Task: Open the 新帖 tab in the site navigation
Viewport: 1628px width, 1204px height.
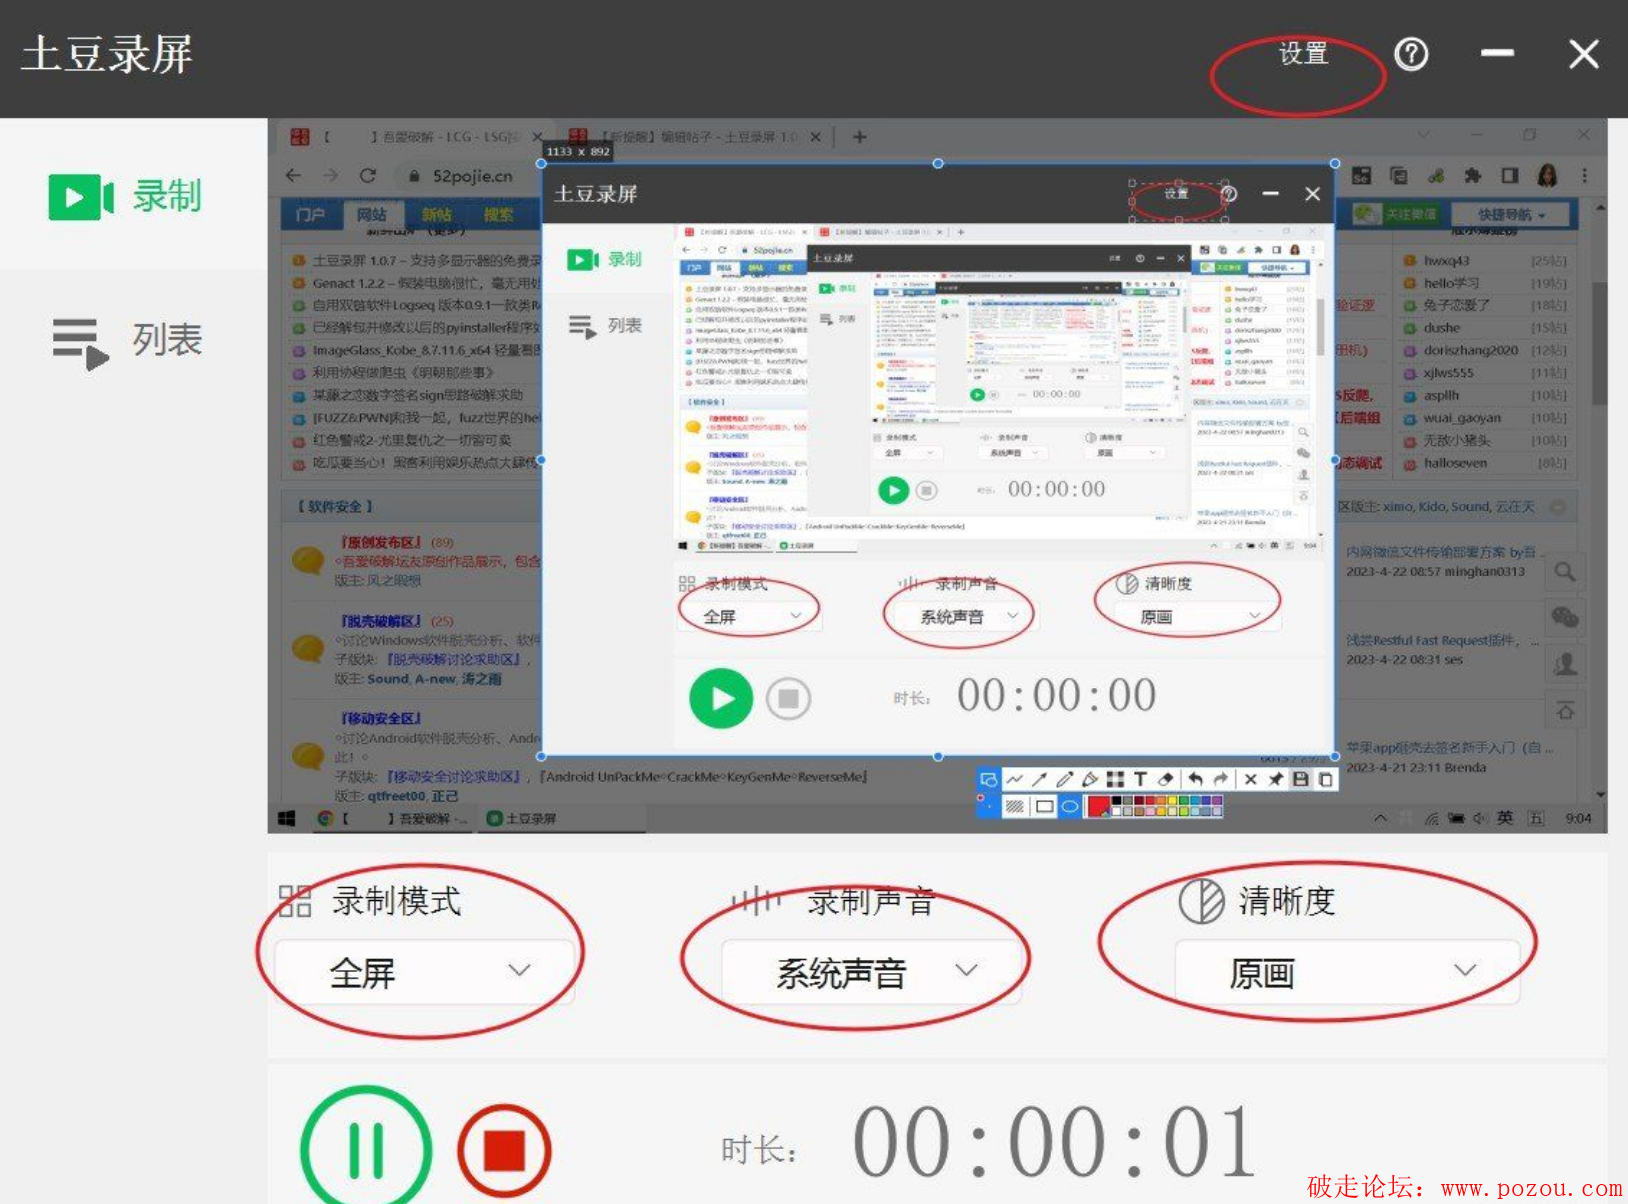Action: (436, 214)
